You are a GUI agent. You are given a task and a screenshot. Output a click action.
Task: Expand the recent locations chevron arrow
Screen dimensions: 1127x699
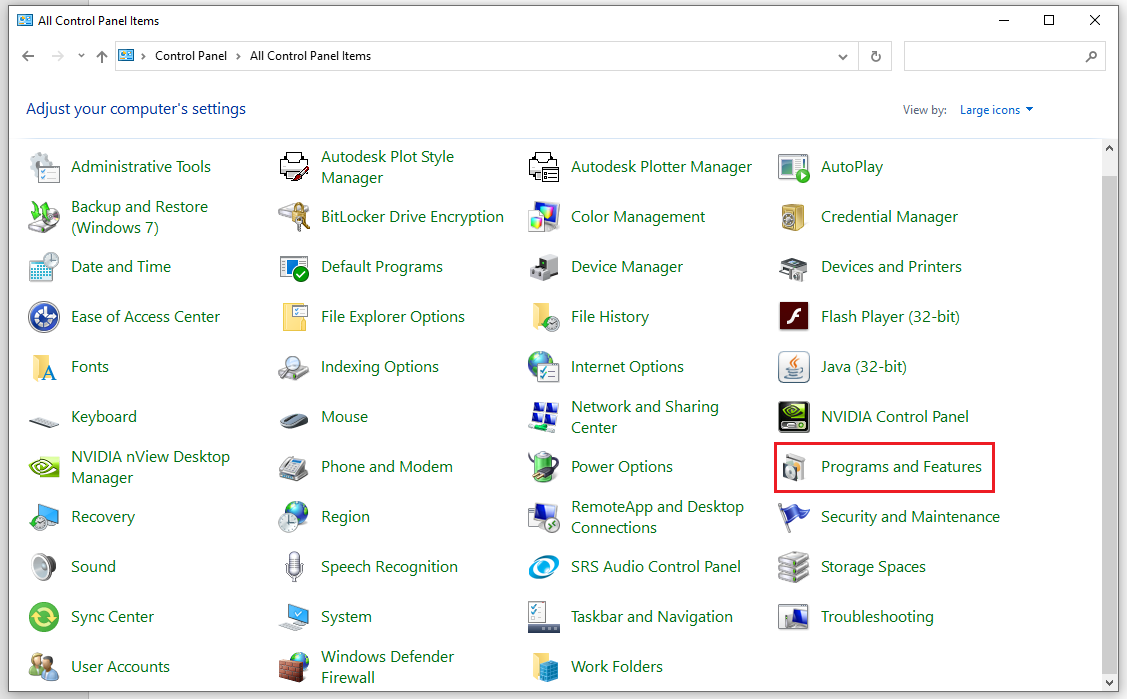click(x=81, y=56)
